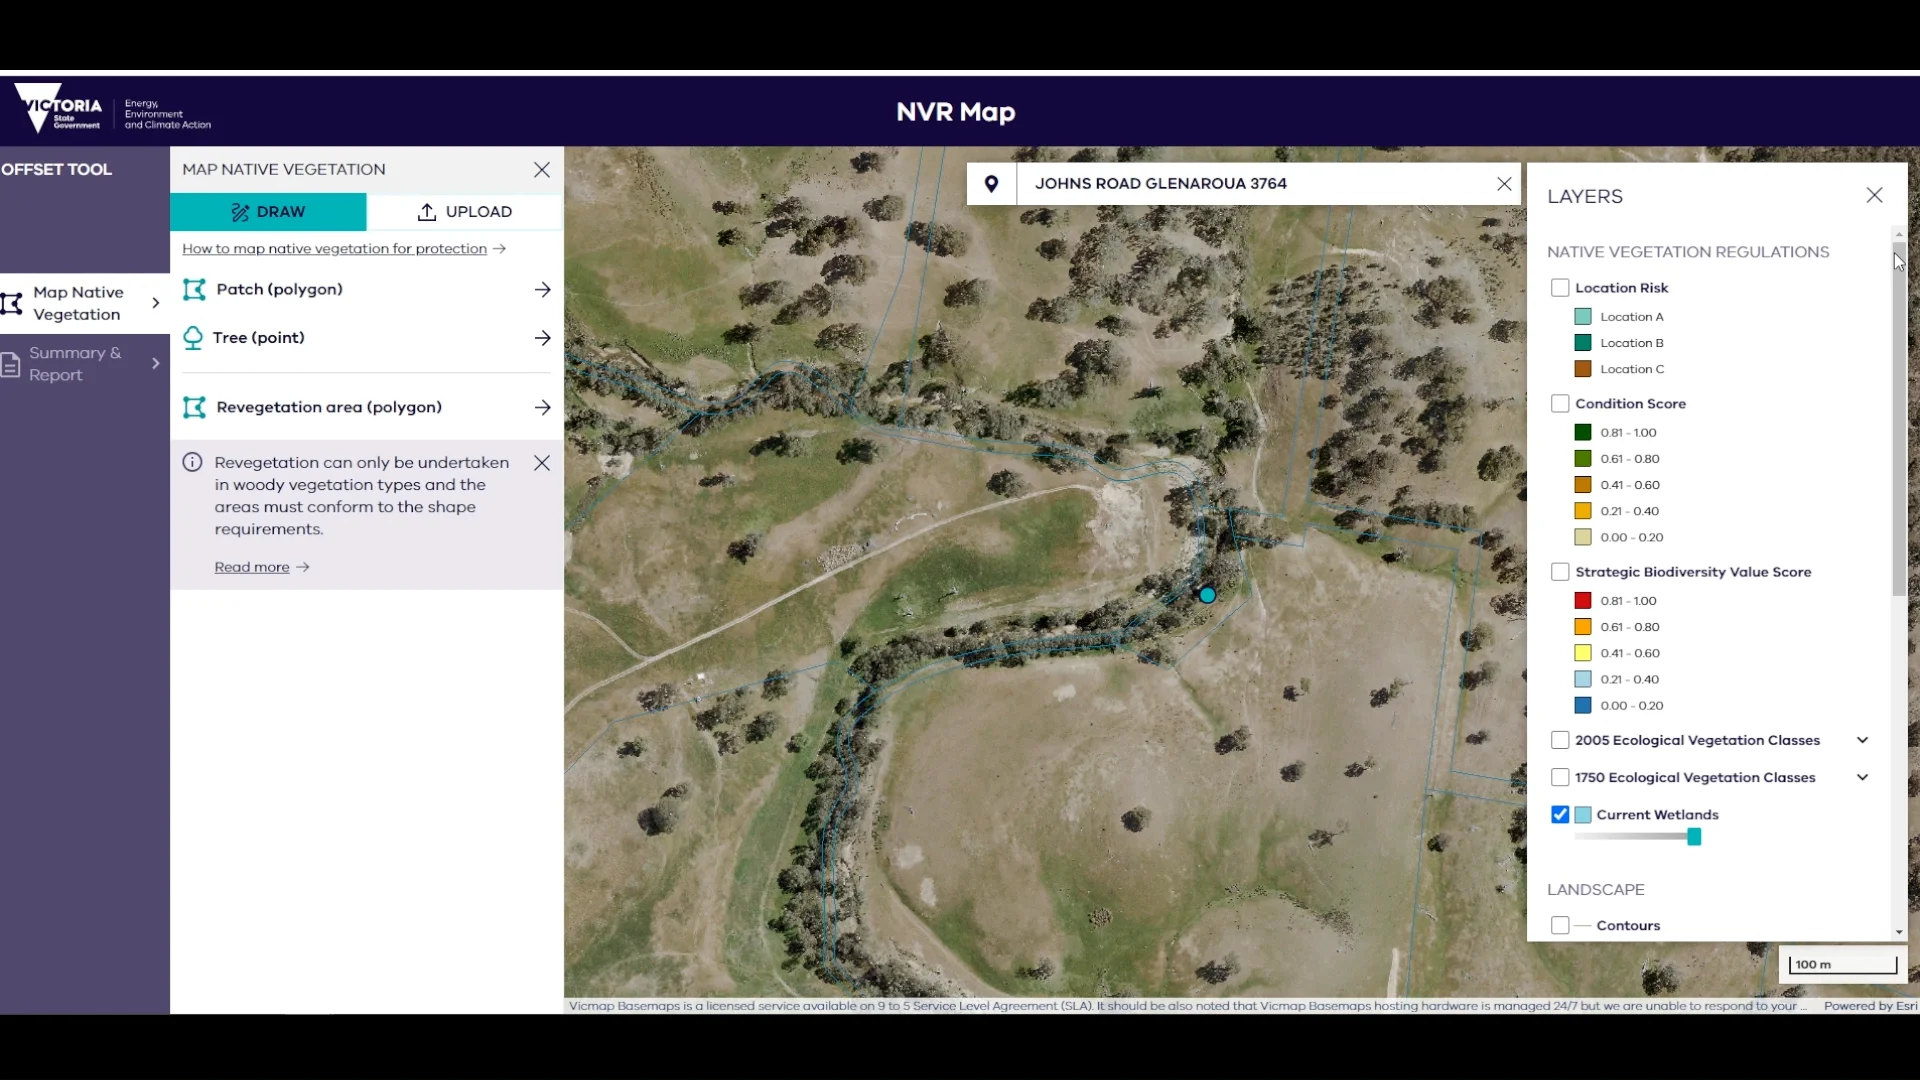Click the Tree point icon

tap(193, 338)
